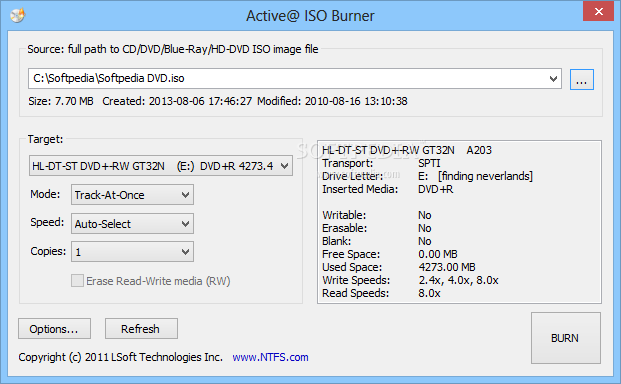Viewport: 621px width, 384px height.
Task: Click the Options... button
Action: tap(54, 329)
